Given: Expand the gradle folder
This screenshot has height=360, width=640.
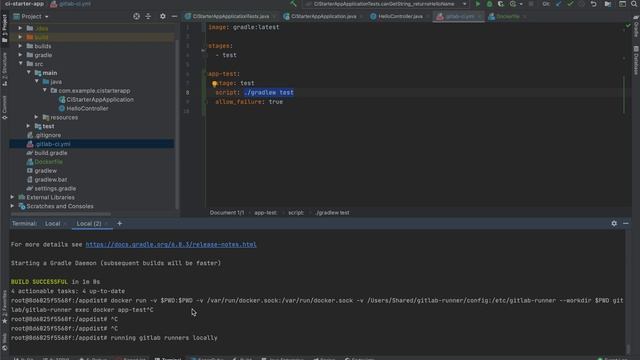Looking at the screenshot, I should (x=20, y=55).
